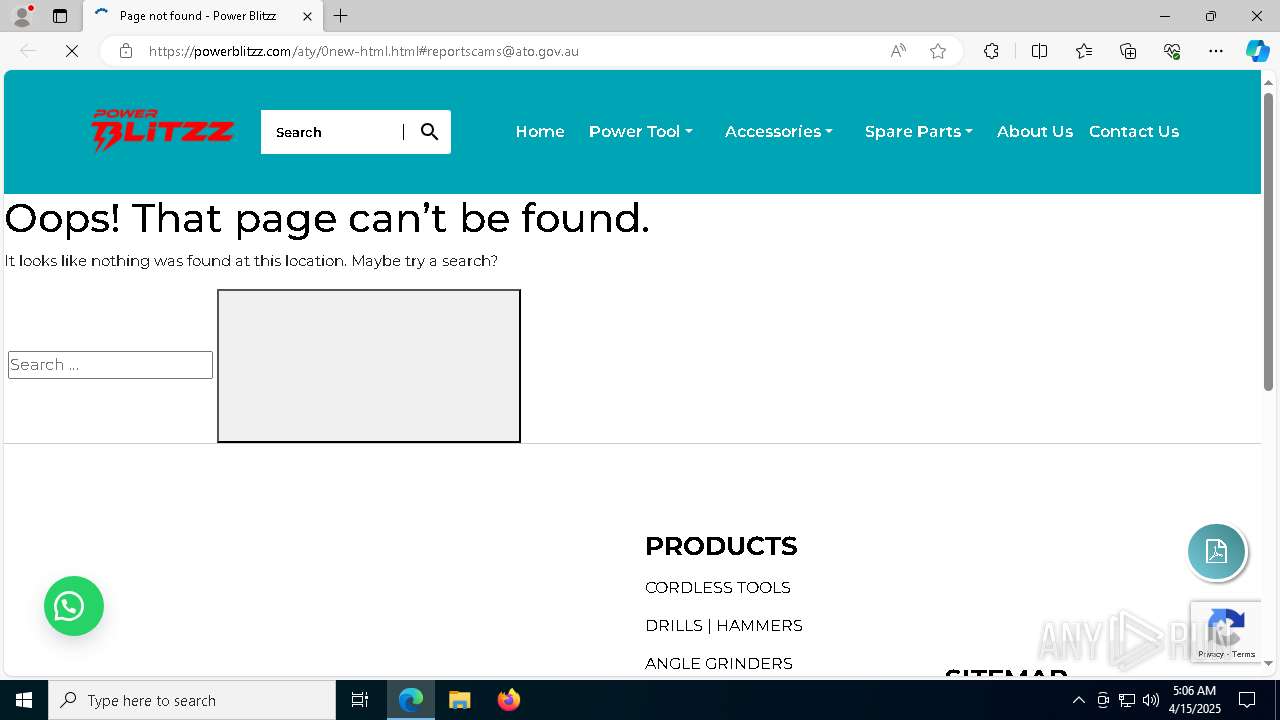Focus the 'Search …' field on 404 page
Screen dimensions: 1280x720
click(110, 365)
